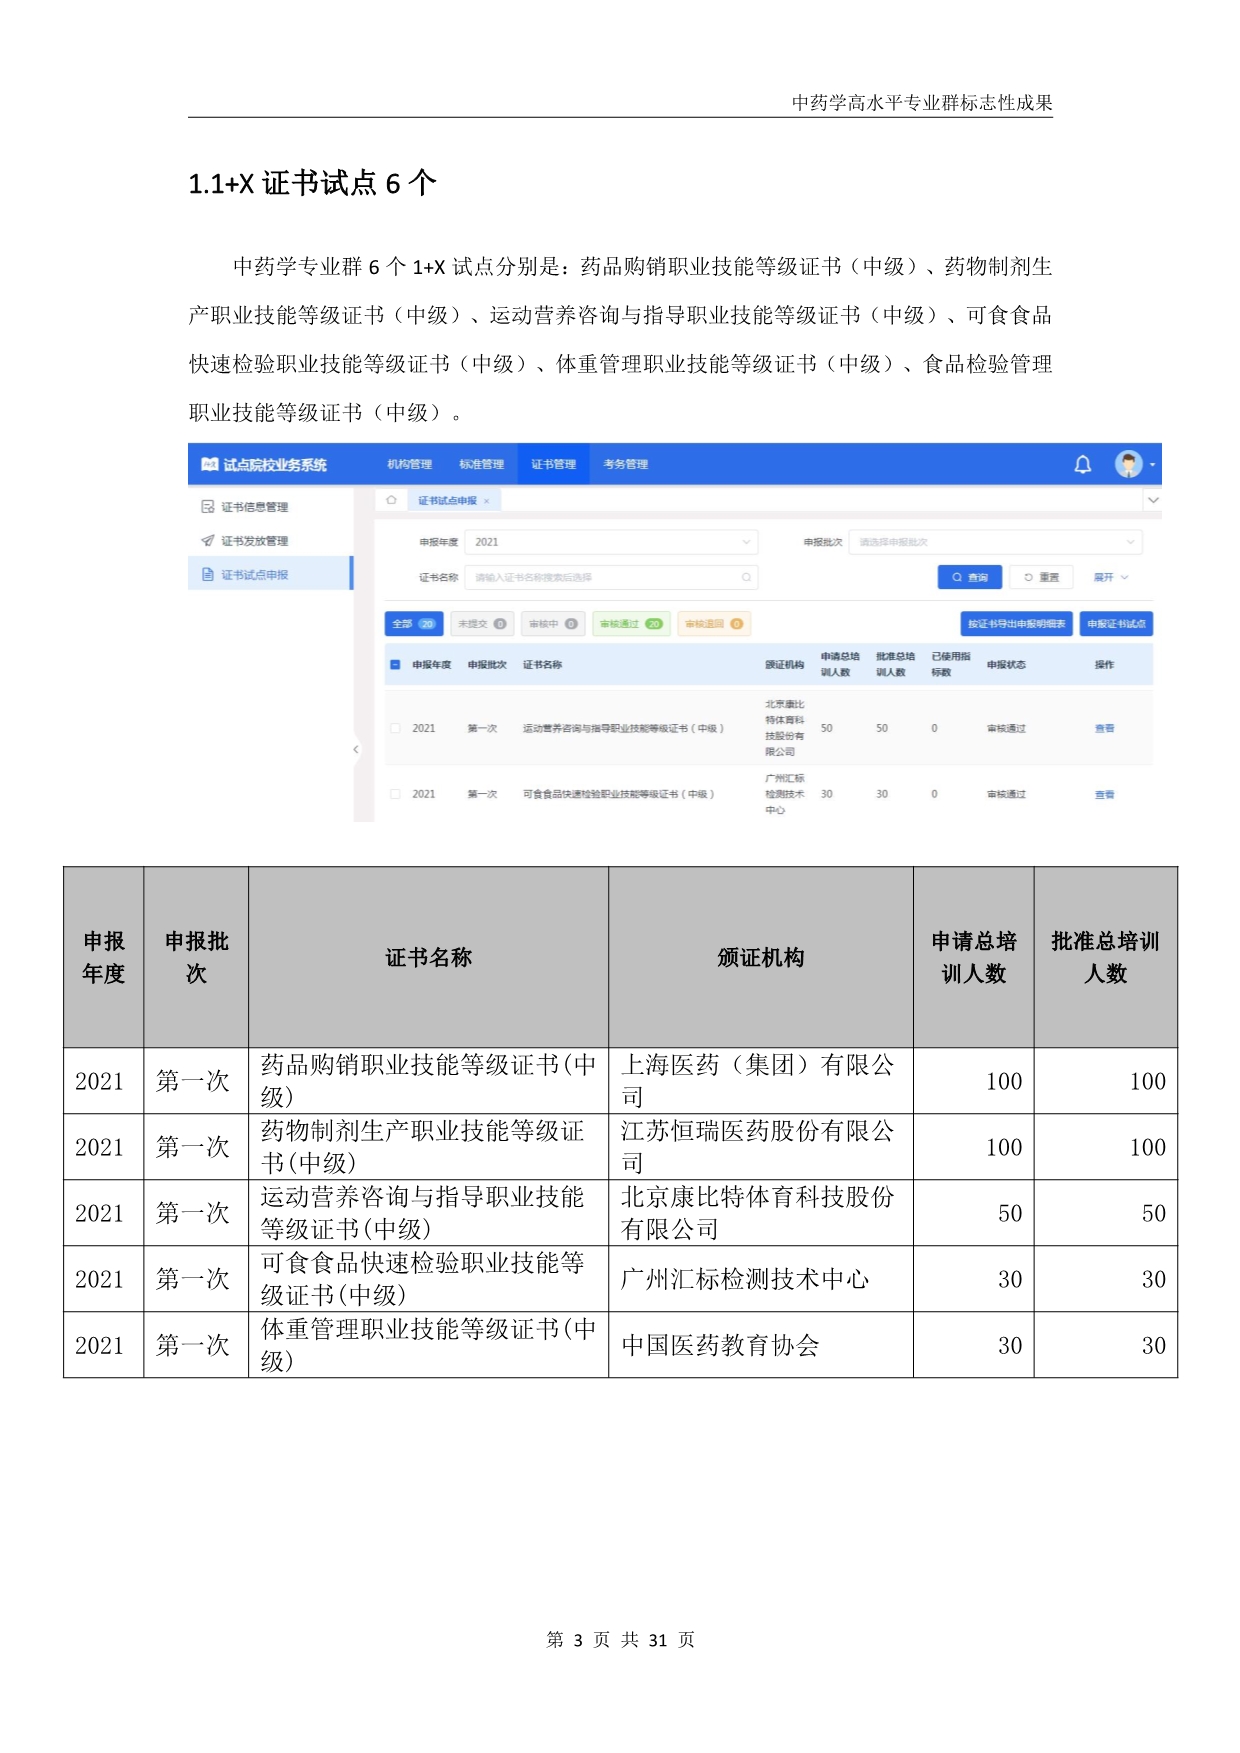Click 查看 for the 运动营养咨询与指导 row

pos(1104,729)
